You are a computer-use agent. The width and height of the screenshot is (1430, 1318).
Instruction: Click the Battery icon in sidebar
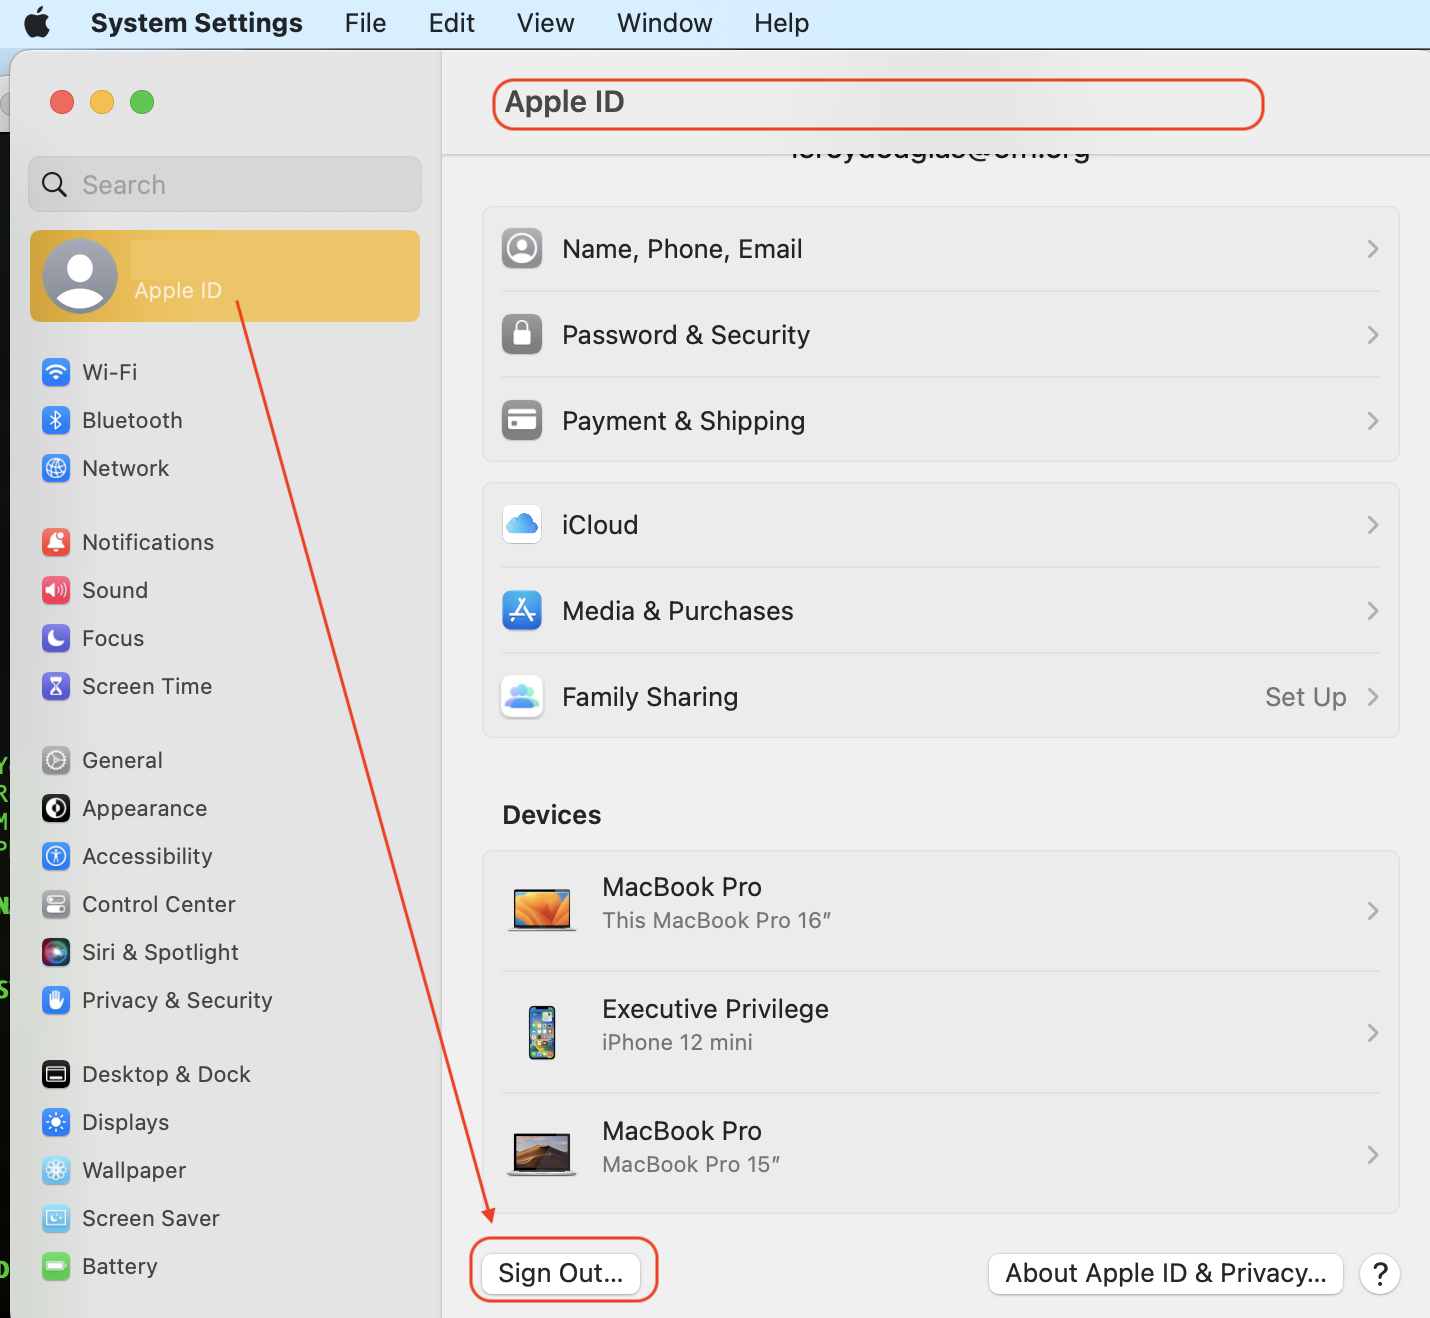(x=56, y=1266)
